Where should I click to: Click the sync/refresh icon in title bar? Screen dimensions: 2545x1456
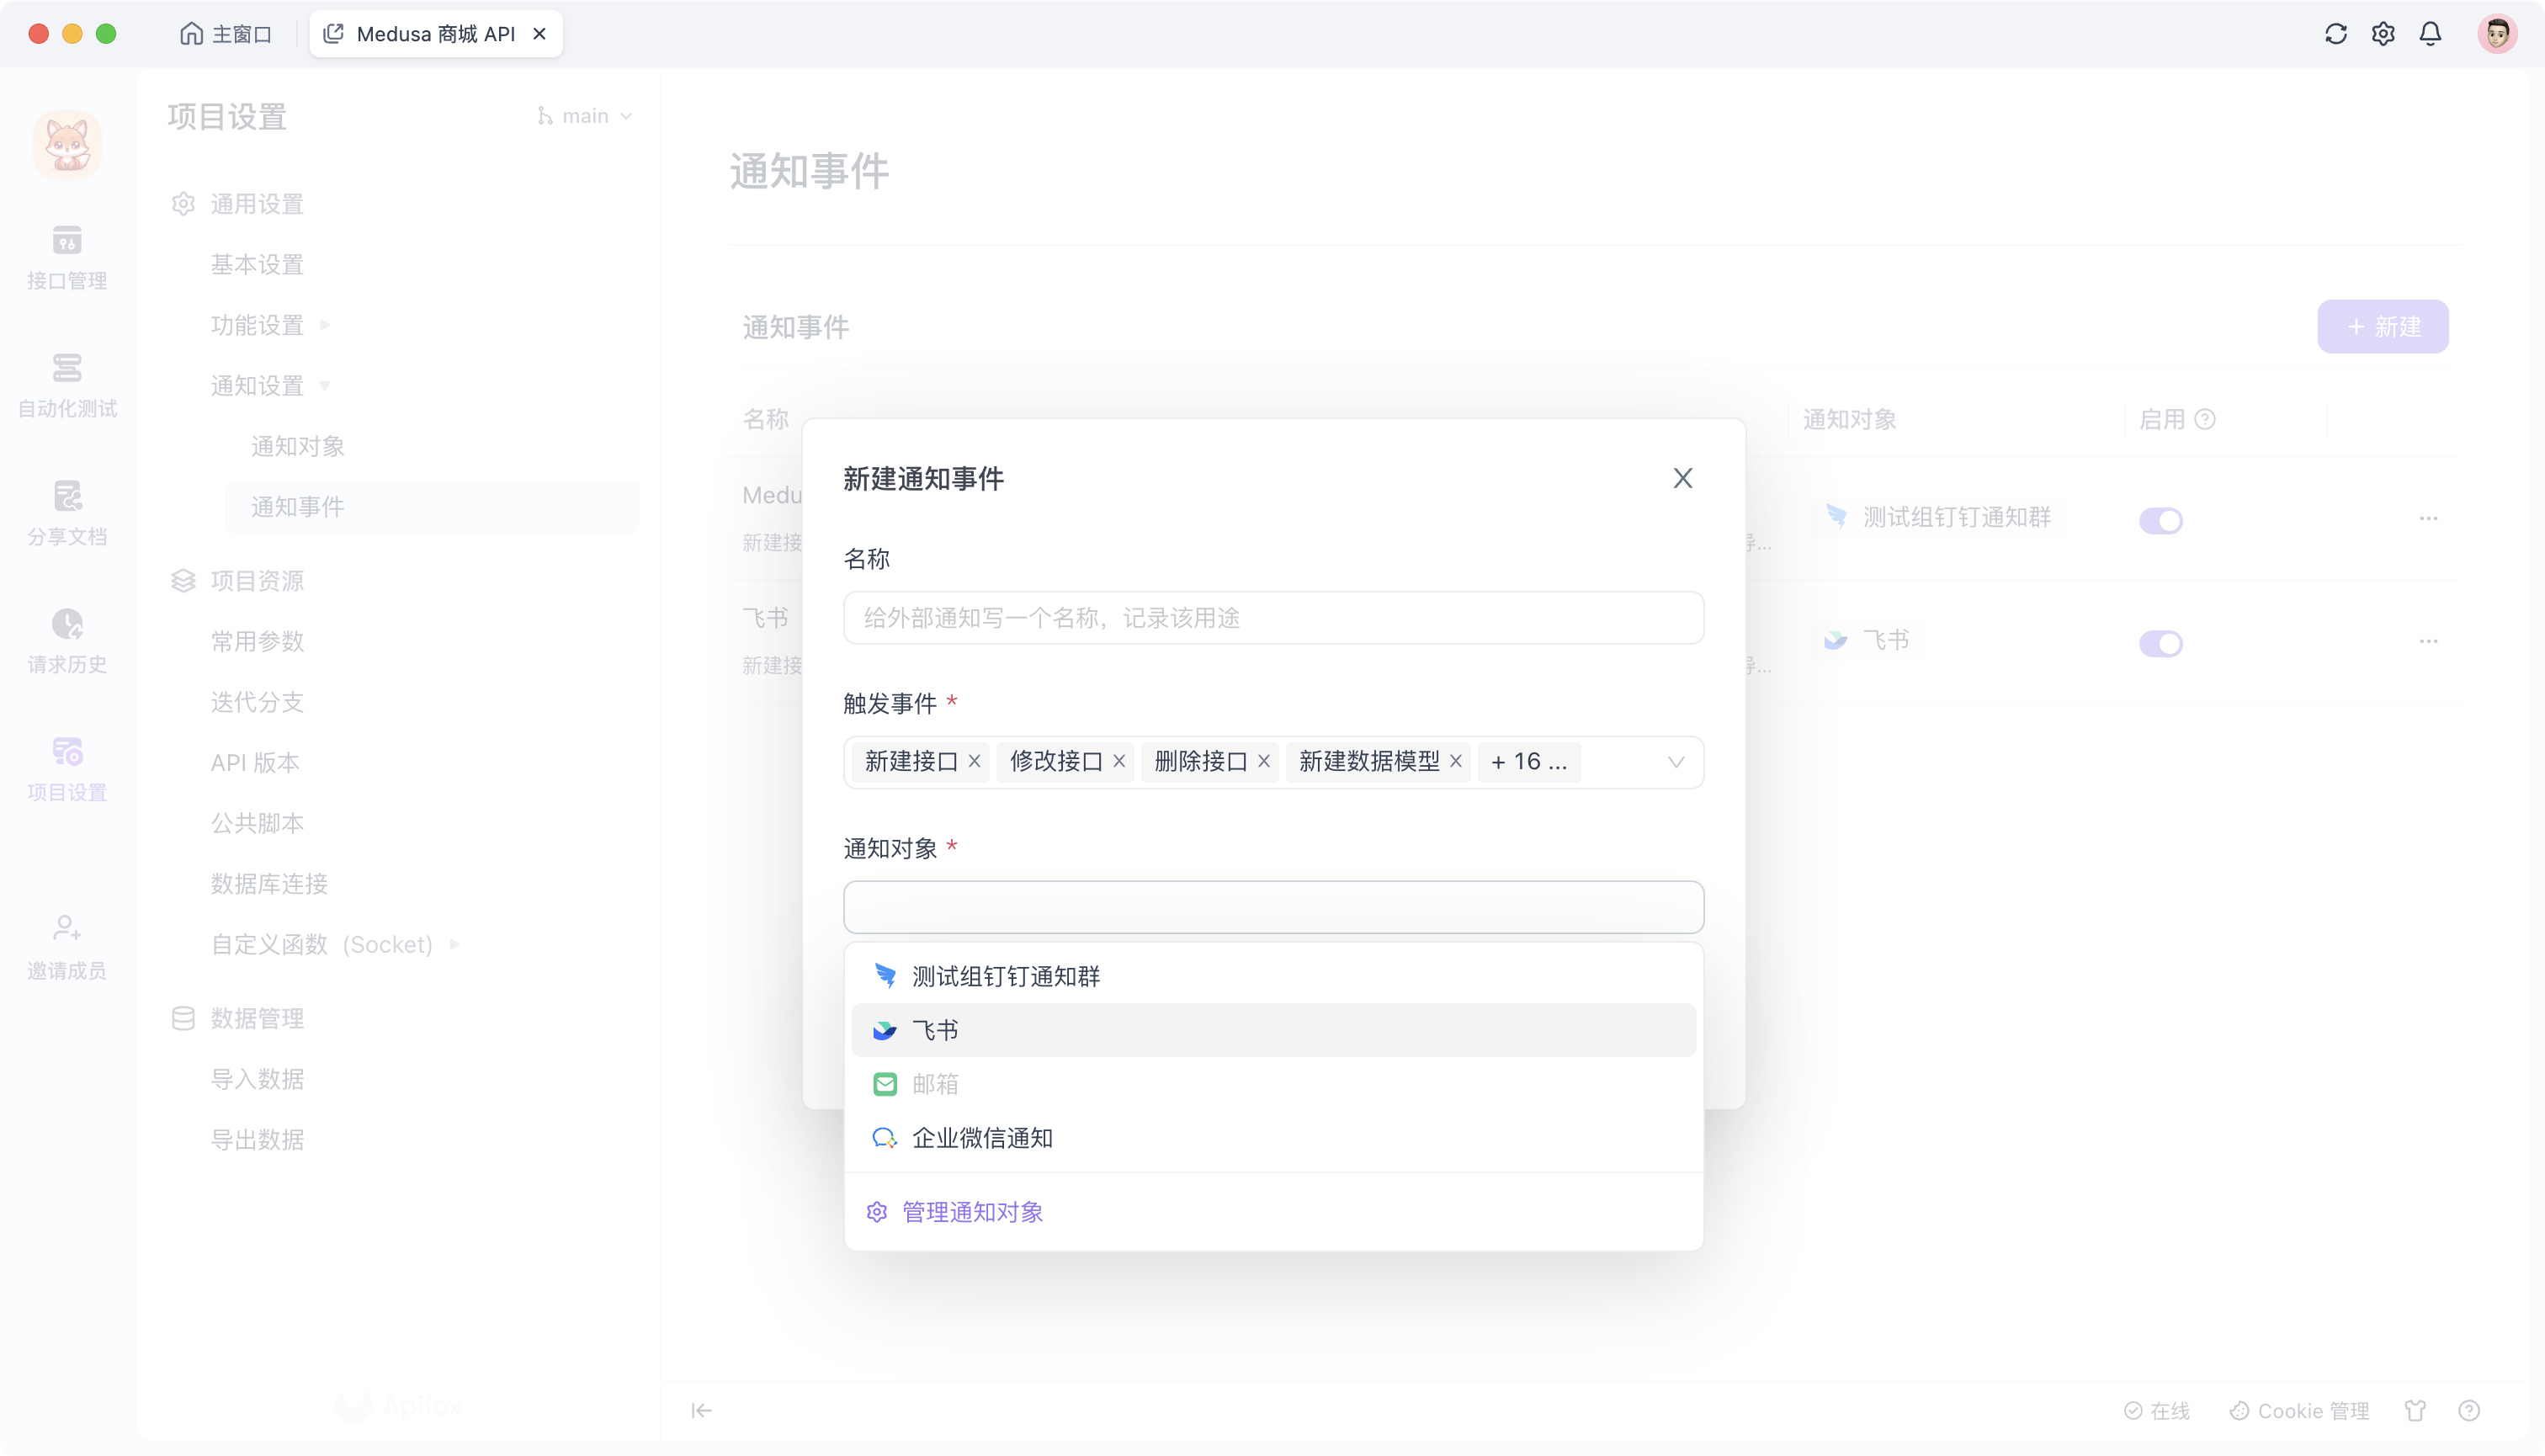[2335, 33]
